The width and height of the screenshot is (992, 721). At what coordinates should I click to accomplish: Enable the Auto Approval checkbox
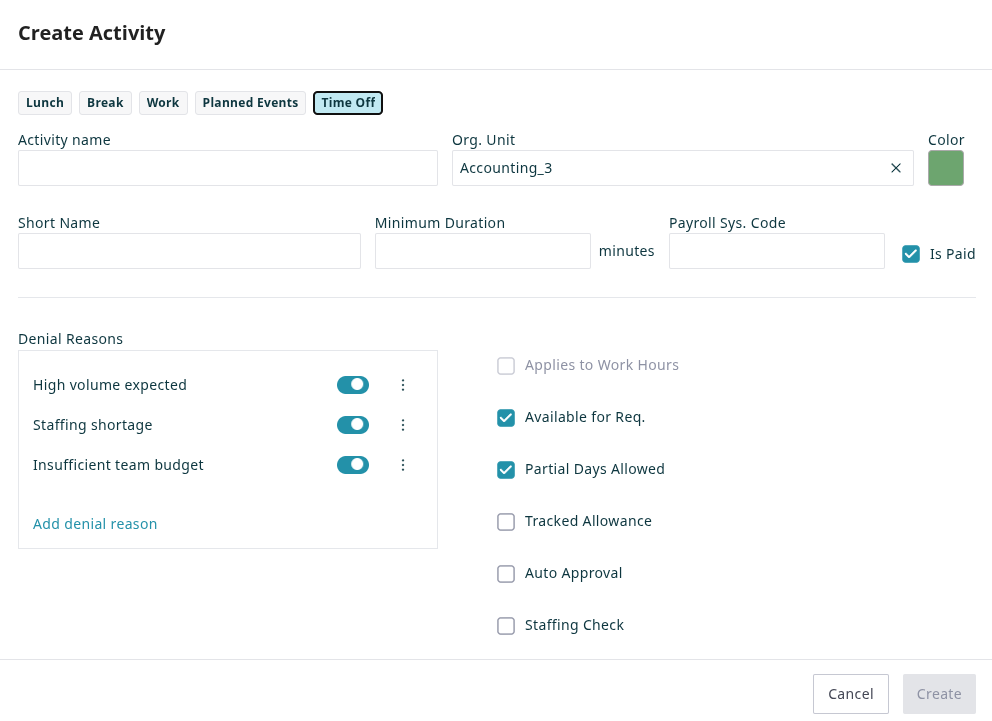[x=506, y=574]
